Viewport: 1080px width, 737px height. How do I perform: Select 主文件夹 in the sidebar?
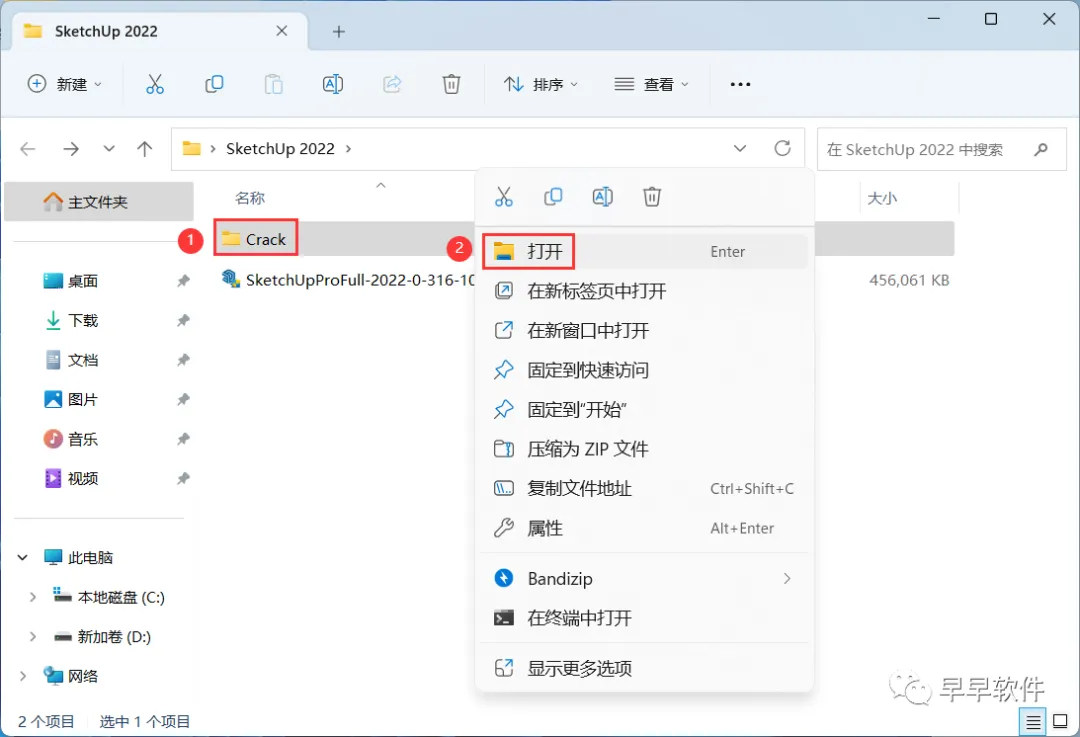98,202
